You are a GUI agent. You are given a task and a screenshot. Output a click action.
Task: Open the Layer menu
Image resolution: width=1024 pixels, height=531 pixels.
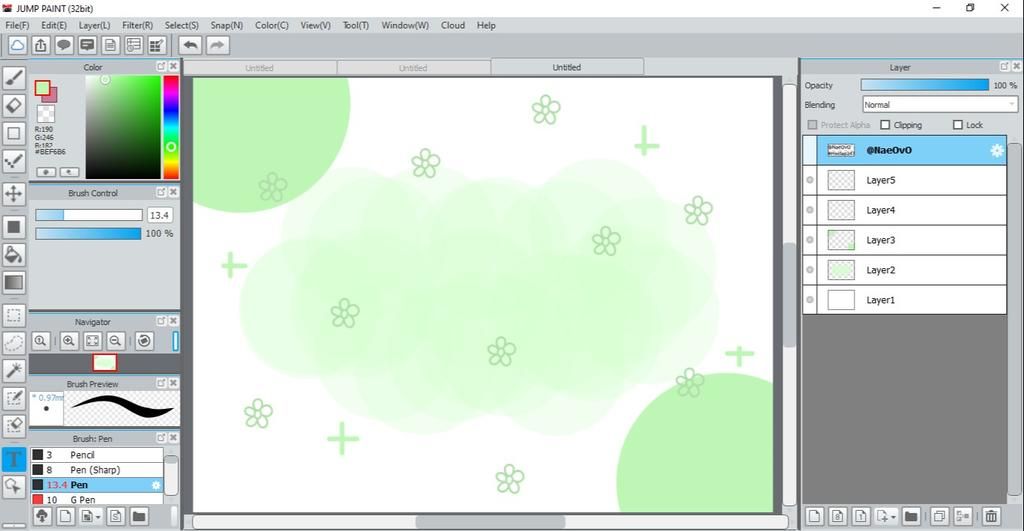(x=94, y=25)
